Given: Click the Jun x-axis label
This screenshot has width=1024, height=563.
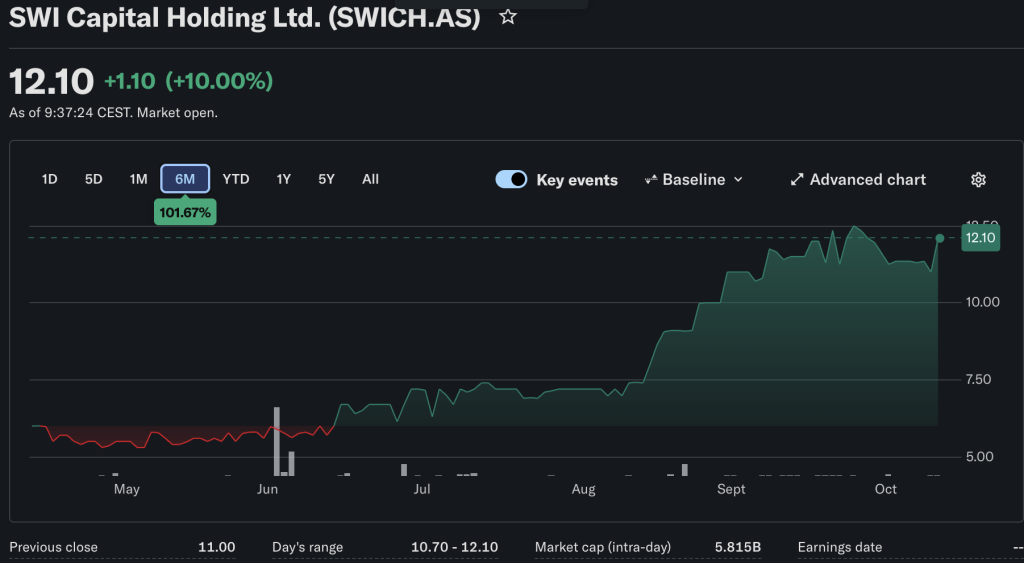Looking at the screenshot, I should click(x=268, y=489).
